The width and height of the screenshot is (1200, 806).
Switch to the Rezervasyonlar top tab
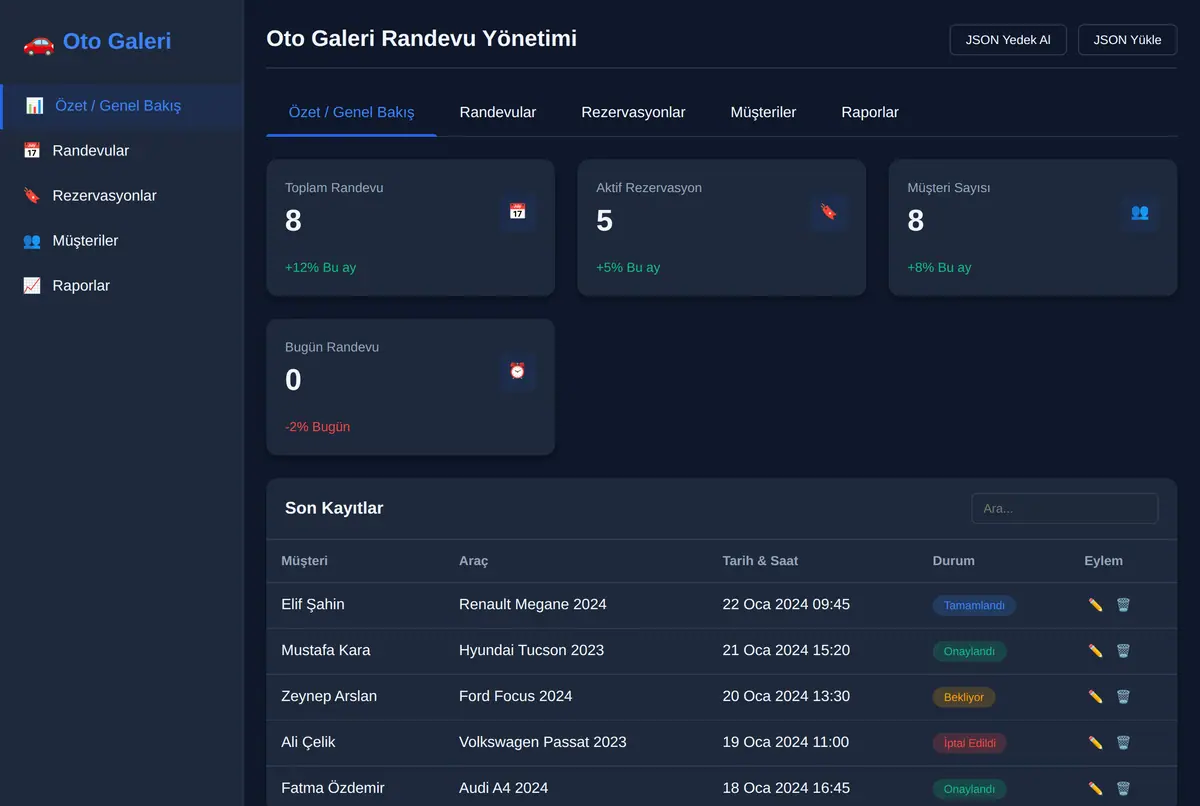tap(633, 112)
